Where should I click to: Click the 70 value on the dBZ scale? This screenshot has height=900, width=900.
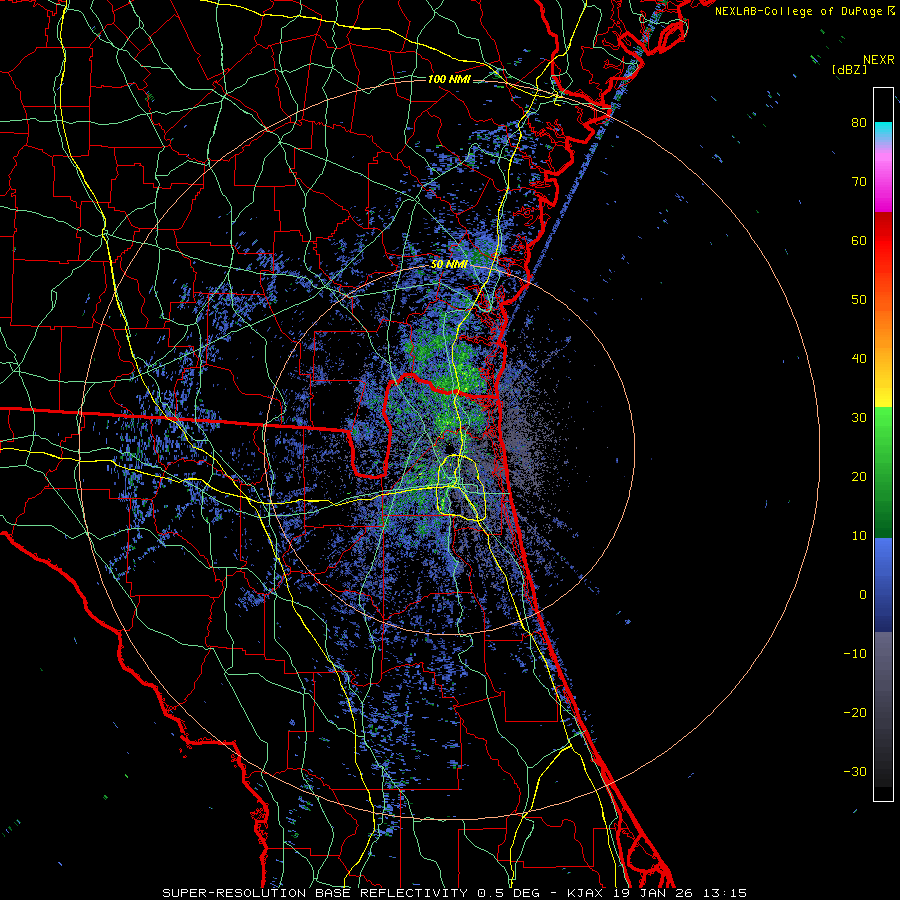859,182
